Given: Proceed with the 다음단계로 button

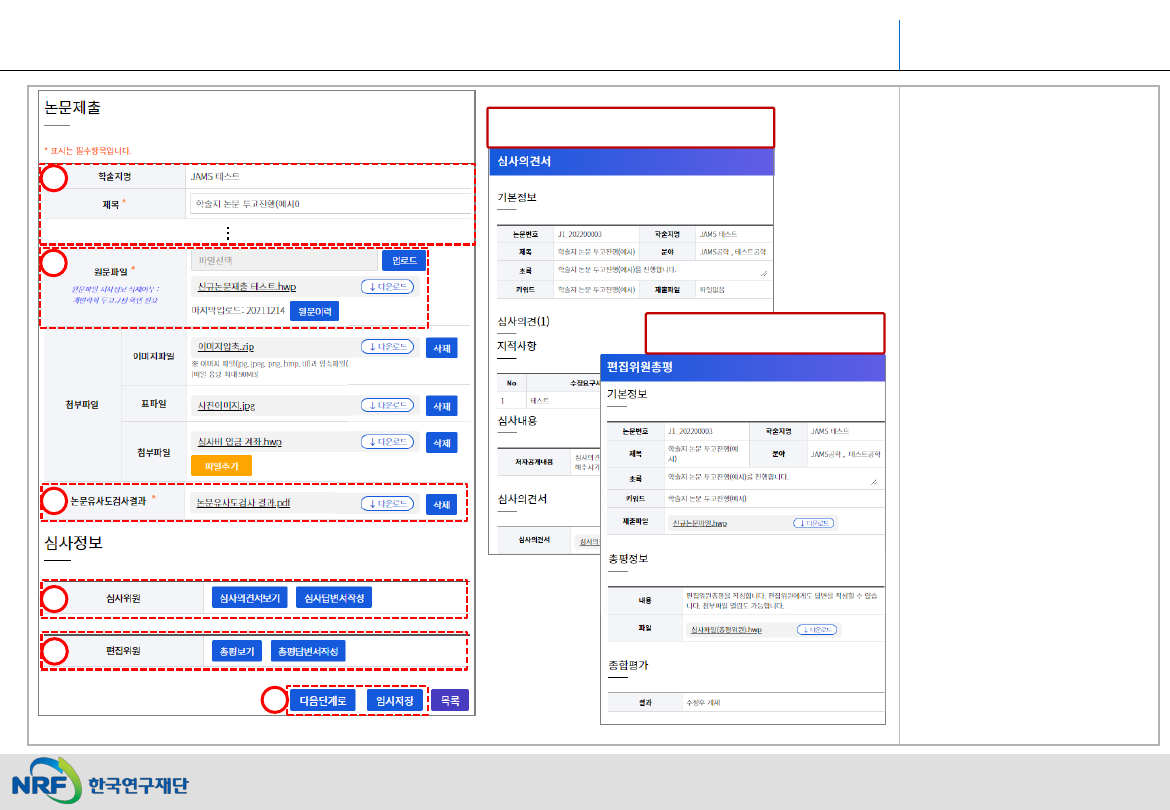Looking at the screenshot, I should [322, 701].
